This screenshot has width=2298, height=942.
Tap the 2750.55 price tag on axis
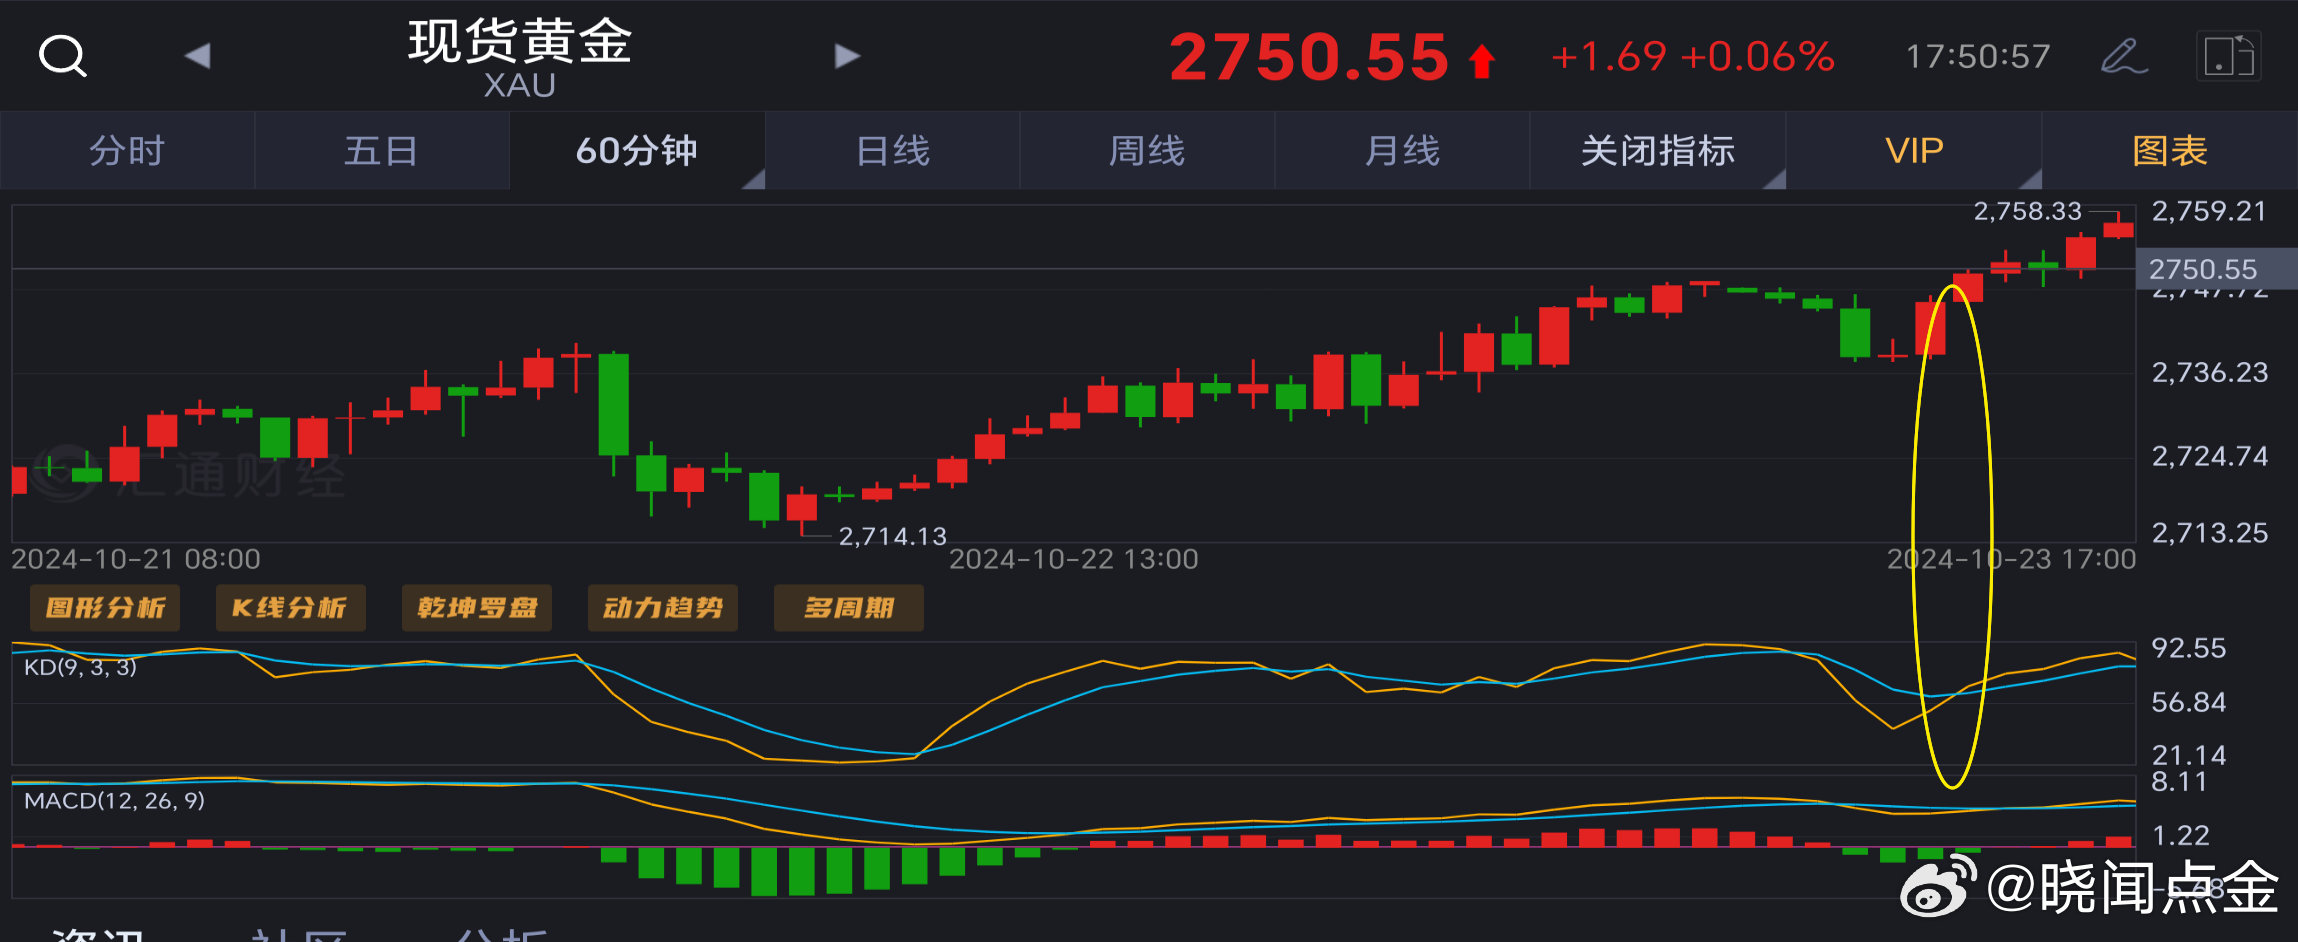[x=2216, y=269]
